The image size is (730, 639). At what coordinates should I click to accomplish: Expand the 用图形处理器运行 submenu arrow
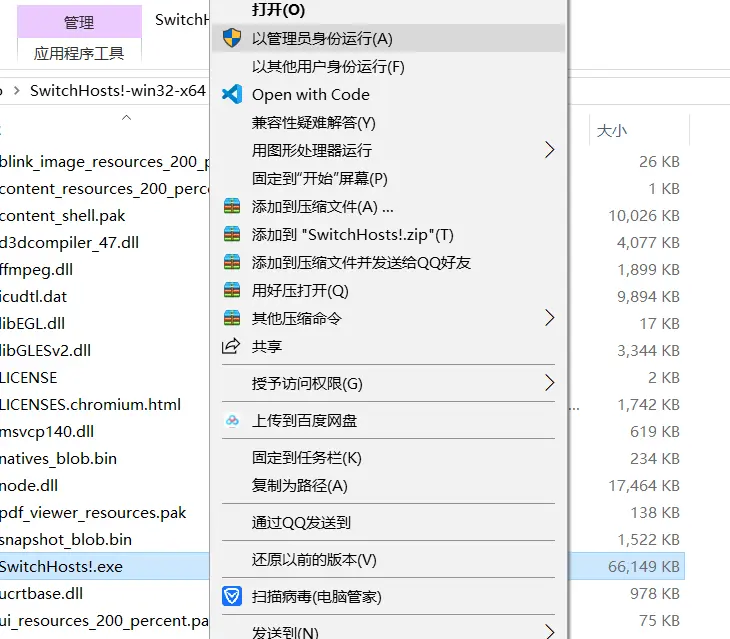[549, 150]
